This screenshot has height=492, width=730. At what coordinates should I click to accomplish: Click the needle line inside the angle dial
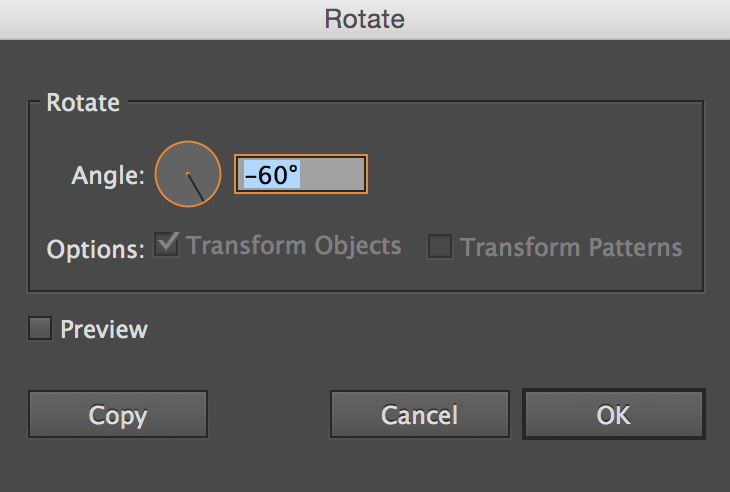[196, 187]
